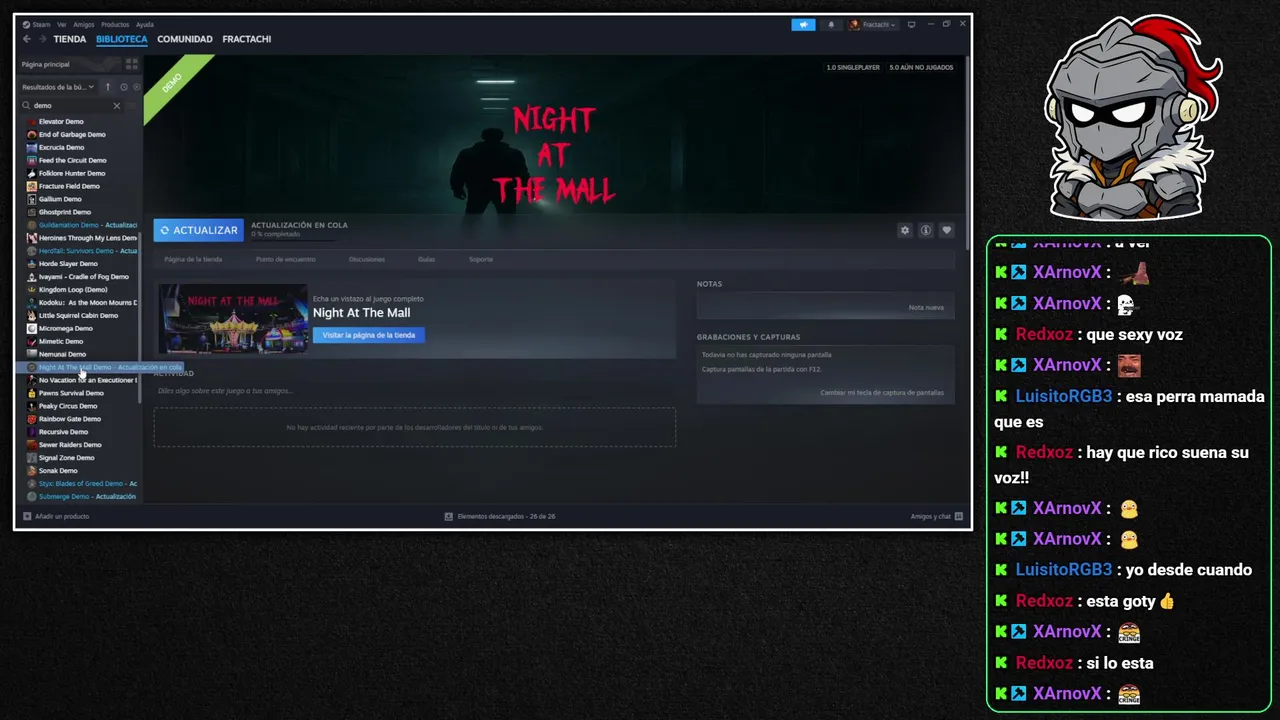The image size is (1280, 720).
Task: Open the downloads icon in bottom bar
Action: pyautogui.click(x=449, y=516)
